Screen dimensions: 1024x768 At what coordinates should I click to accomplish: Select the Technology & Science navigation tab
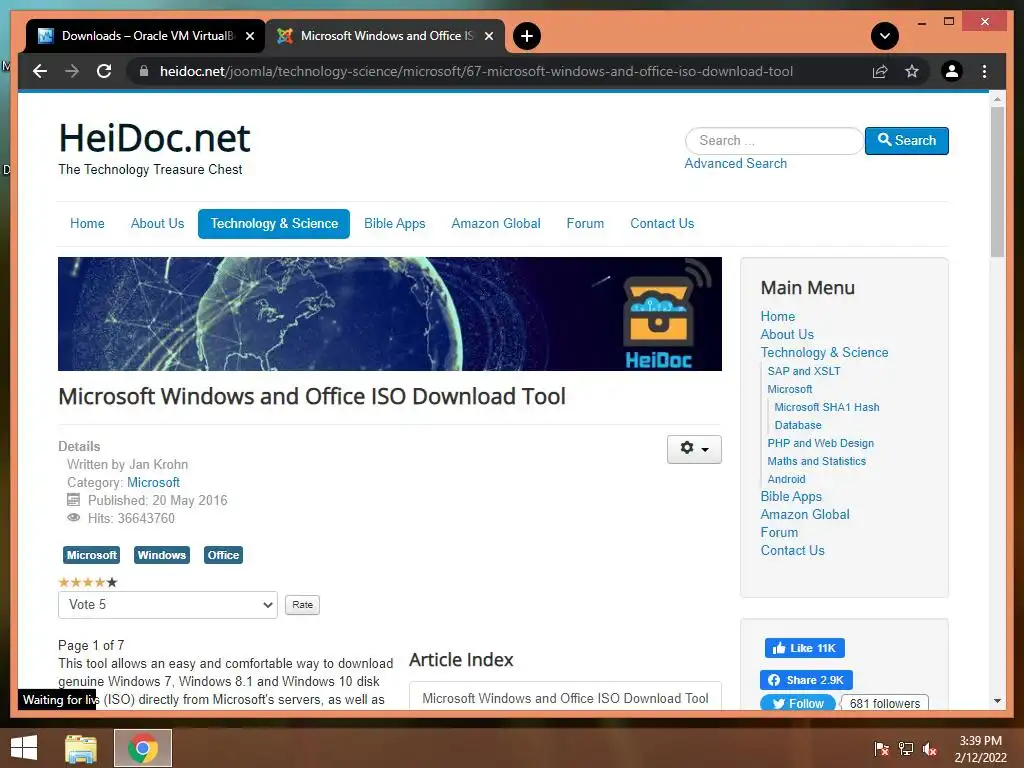(x=274, y=223)
